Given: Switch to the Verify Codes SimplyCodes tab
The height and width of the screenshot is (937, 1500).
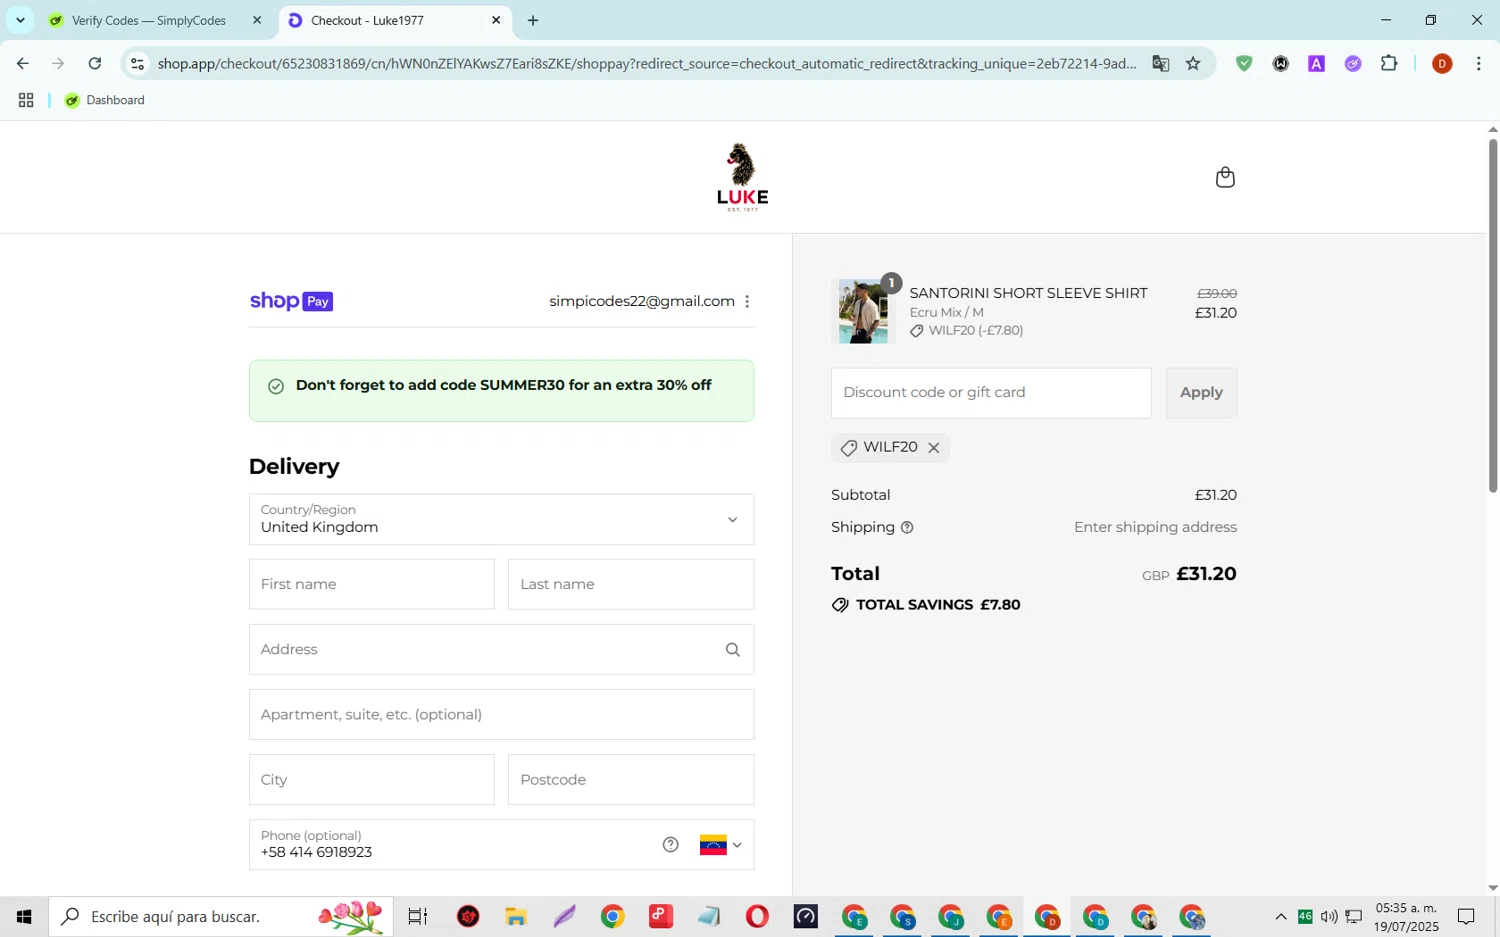Looking at the screenshot, I should (148, 20).
